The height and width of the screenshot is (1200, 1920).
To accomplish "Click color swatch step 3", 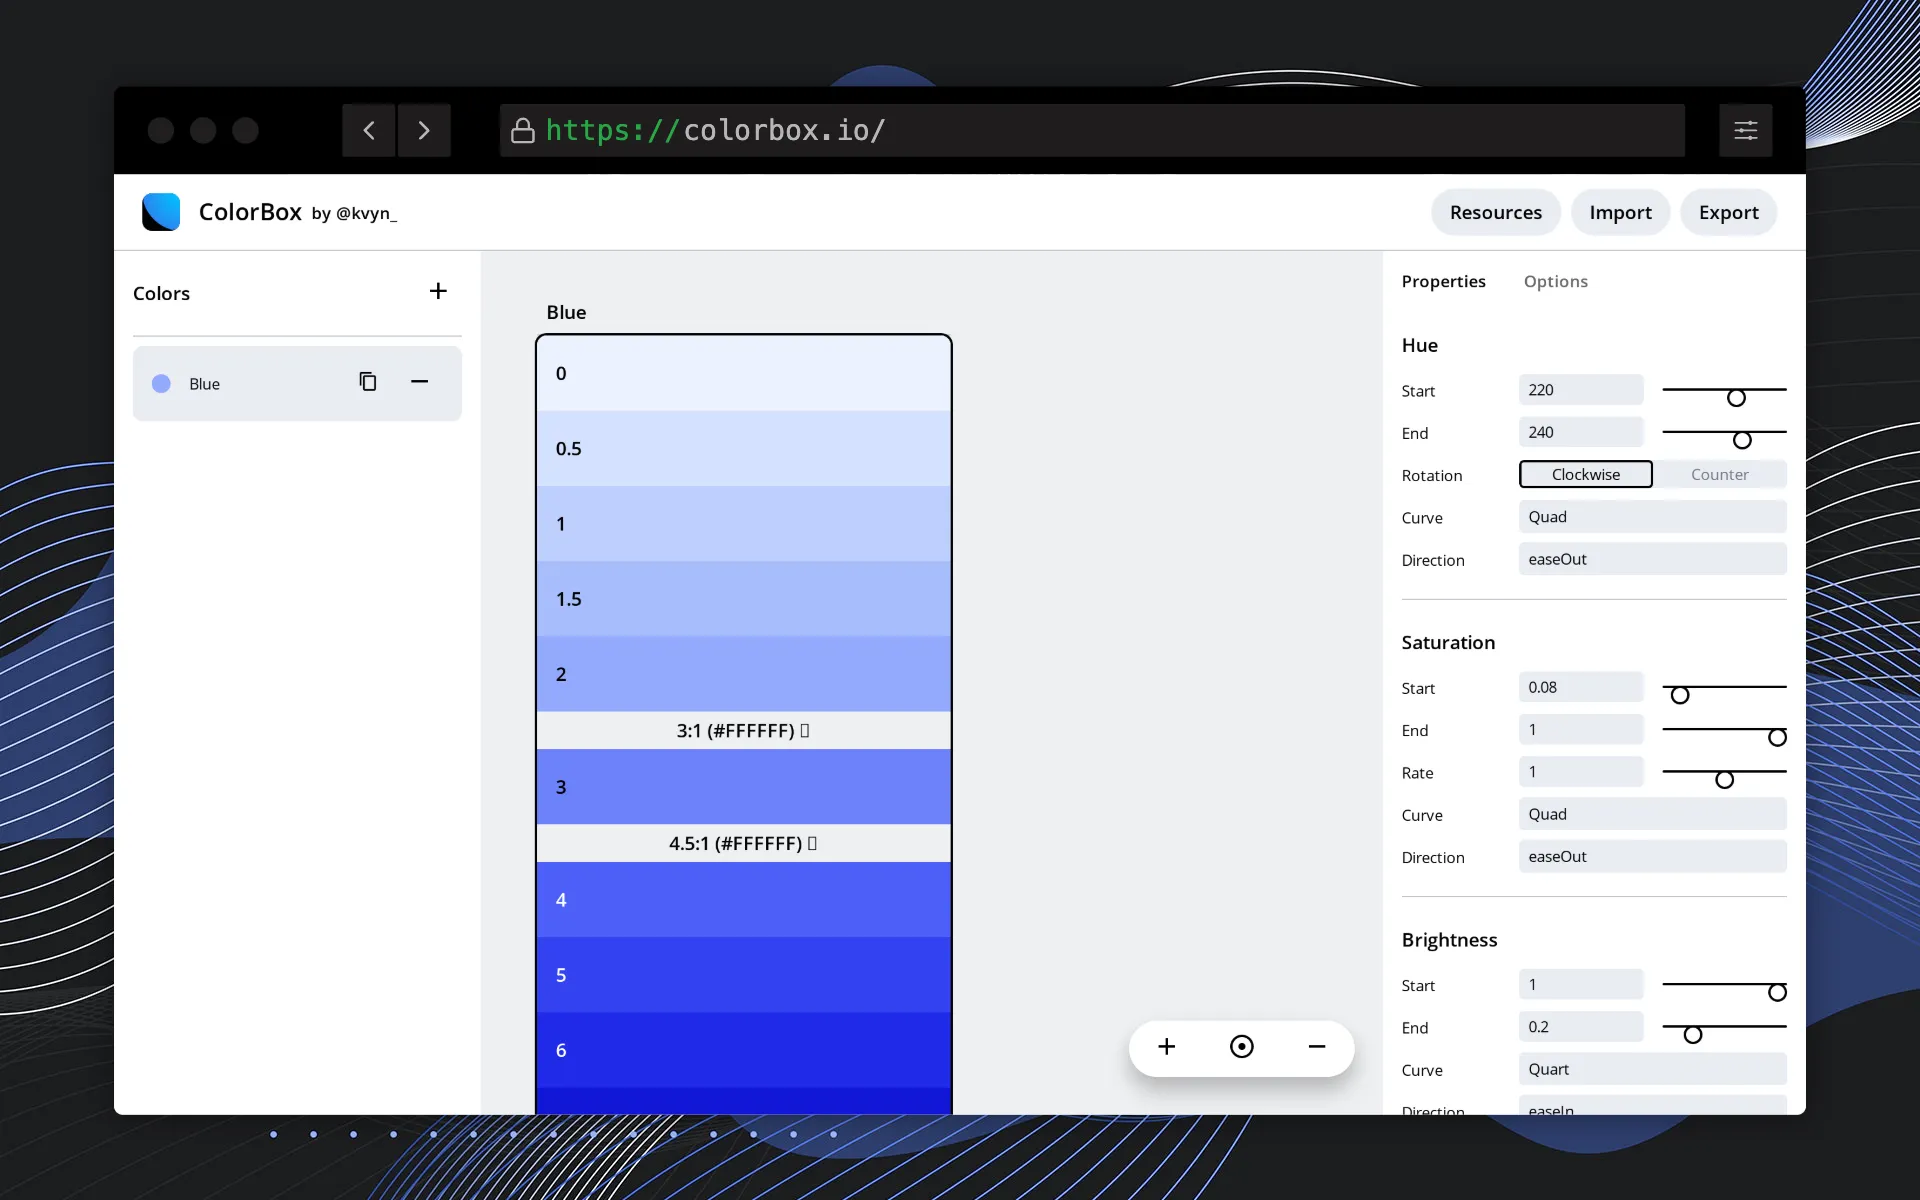I will coord(743,786).
